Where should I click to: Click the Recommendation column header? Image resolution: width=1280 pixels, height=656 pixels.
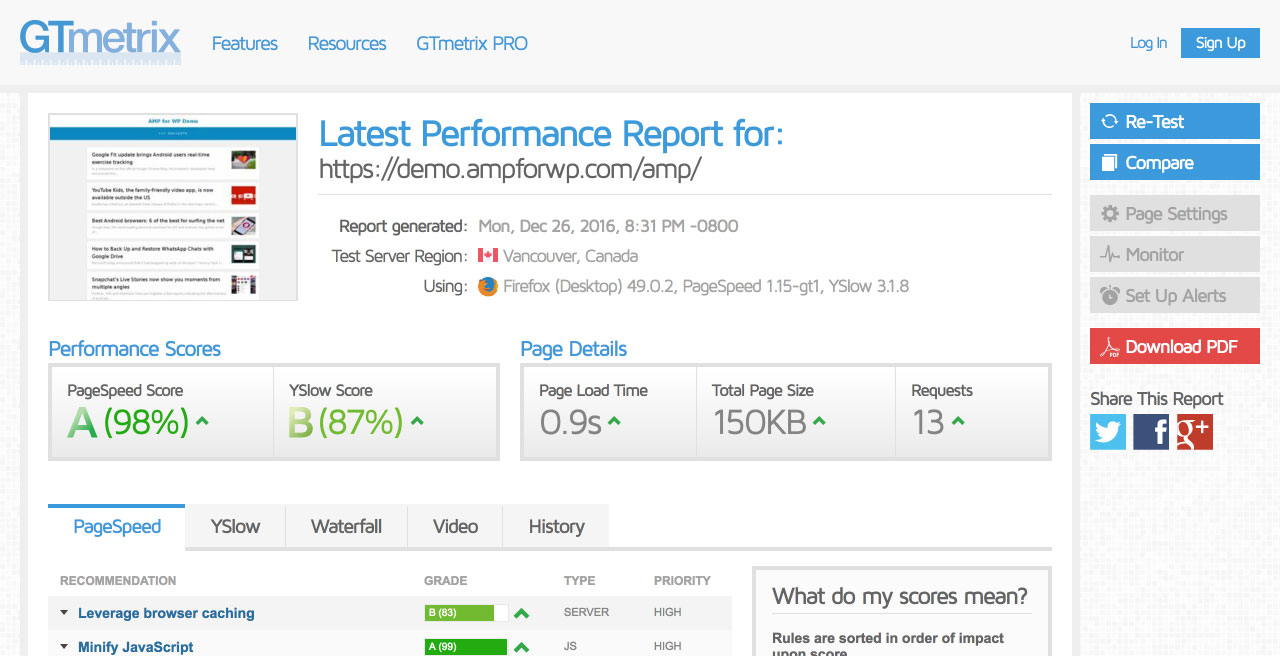coord(118,581)
